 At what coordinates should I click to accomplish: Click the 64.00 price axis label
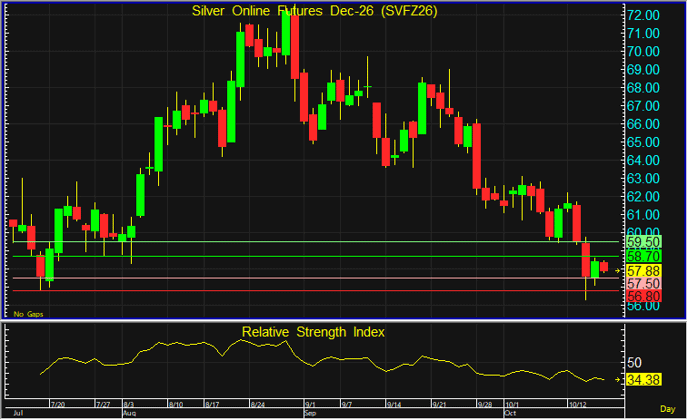click(x=643, y=161)
